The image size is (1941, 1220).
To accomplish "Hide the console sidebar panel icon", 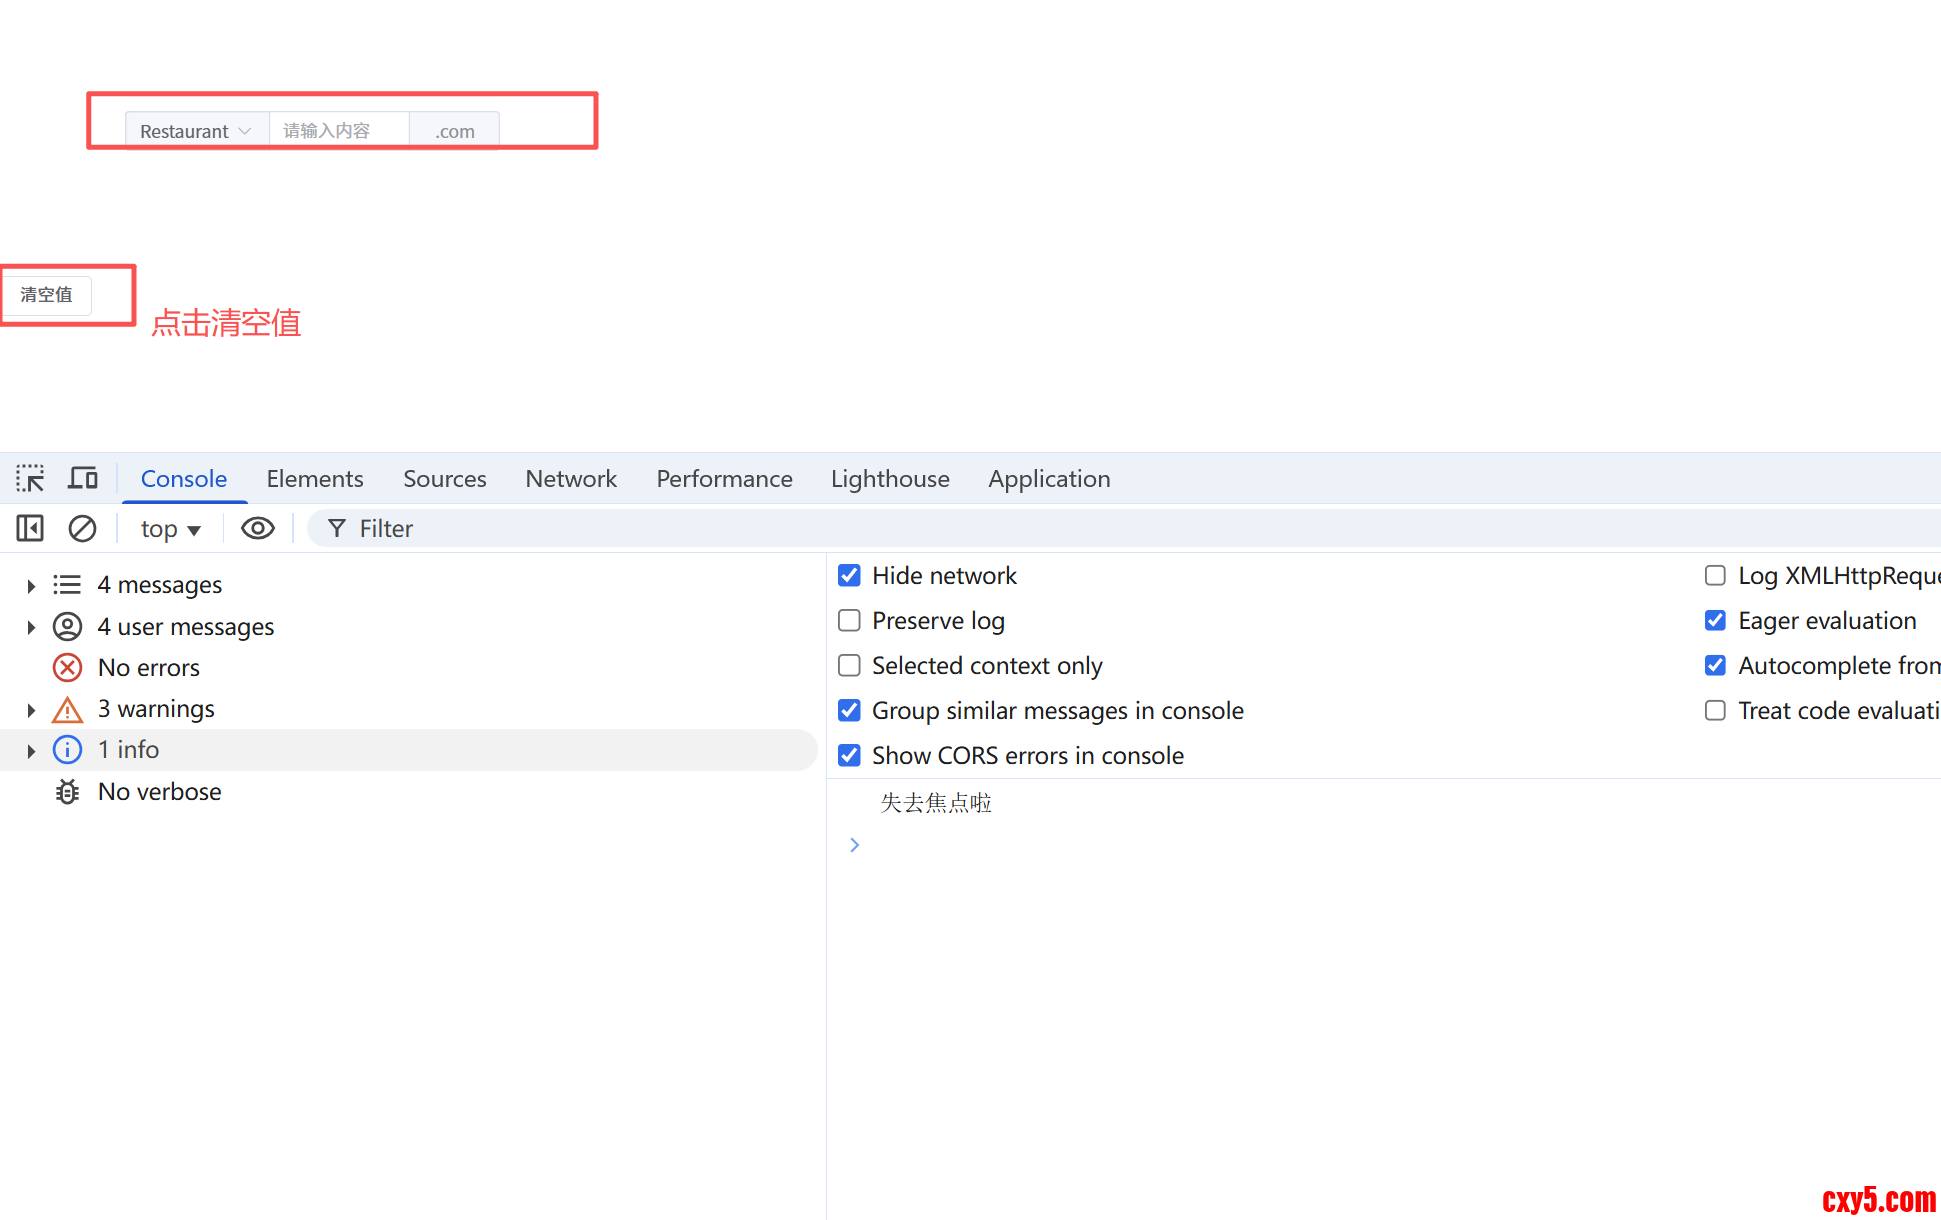I will click(30, 528).
